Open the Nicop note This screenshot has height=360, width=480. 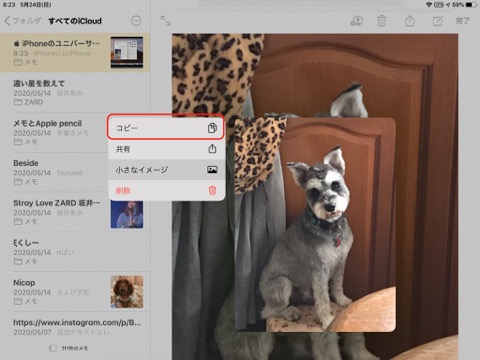pyautogui.click(x=75, y=292)
